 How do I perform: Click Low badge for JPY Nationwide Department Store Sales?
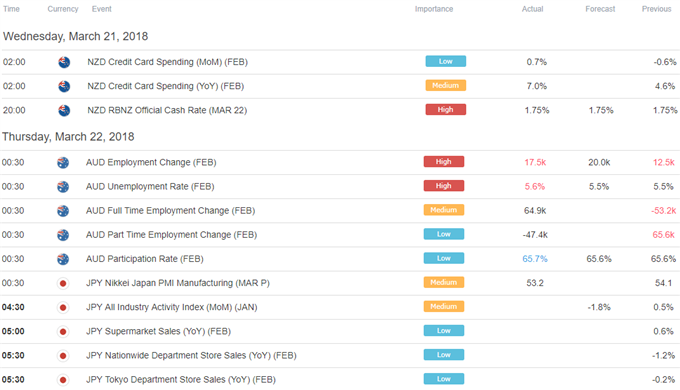[444, 354]
